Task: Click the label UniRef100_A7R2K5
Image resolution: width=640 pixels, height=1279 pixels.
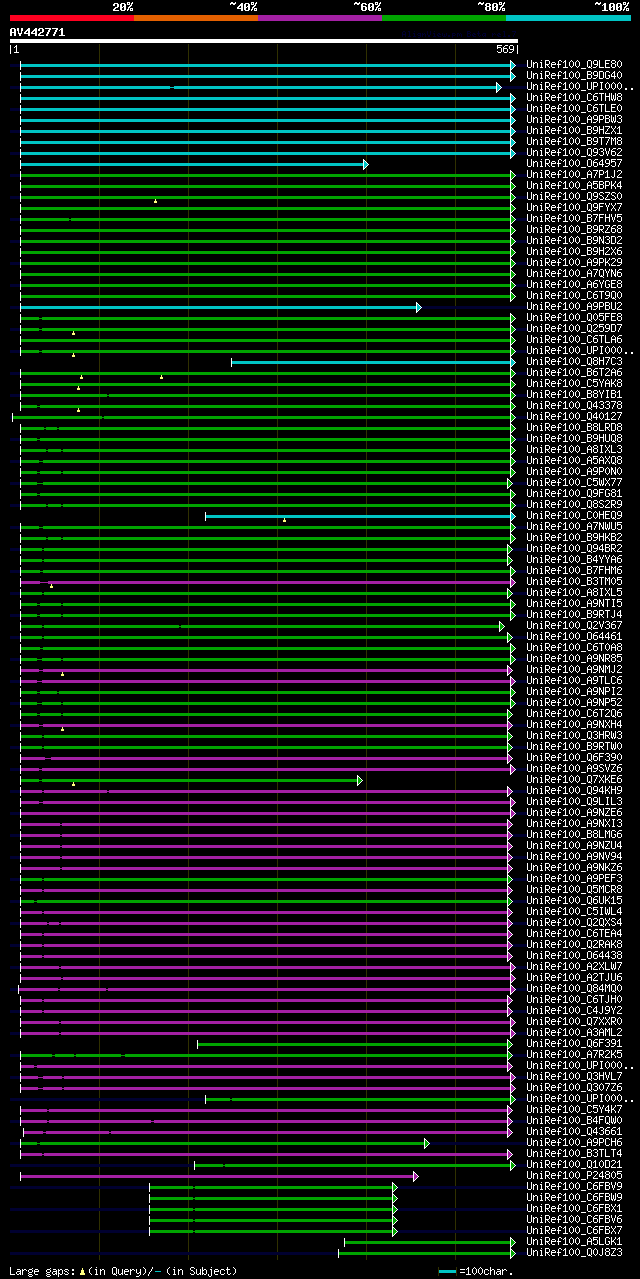Action: click(x=574, y=1055)
